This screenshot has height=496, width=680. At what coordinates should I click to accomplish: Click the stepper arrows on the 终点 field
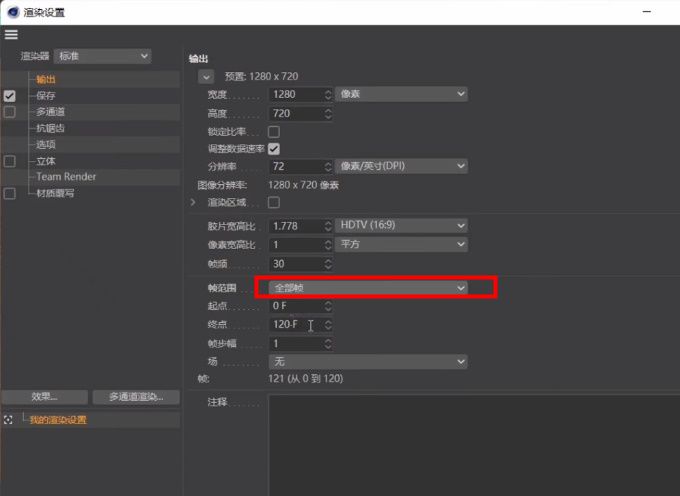328,325
